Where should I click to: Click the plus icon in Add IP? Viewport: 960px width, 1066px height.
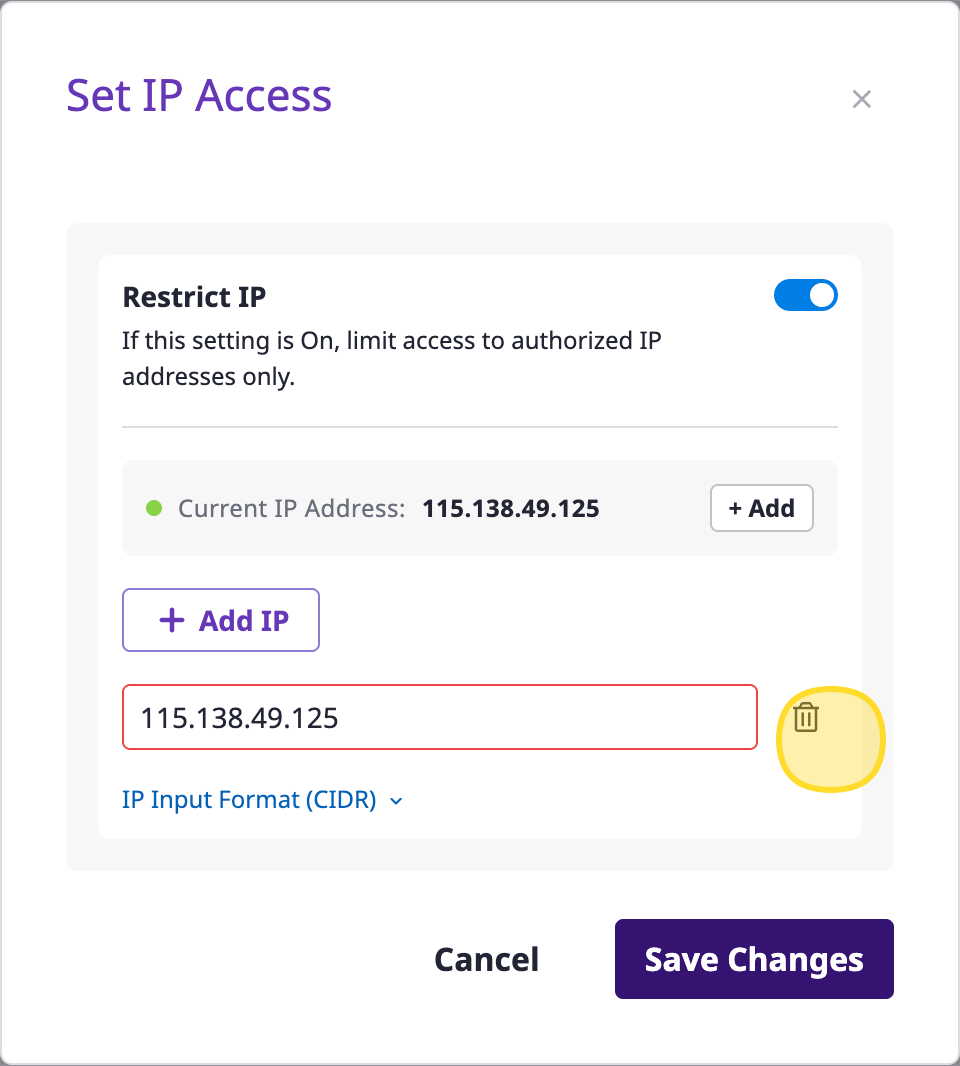[x=172, y=621]
